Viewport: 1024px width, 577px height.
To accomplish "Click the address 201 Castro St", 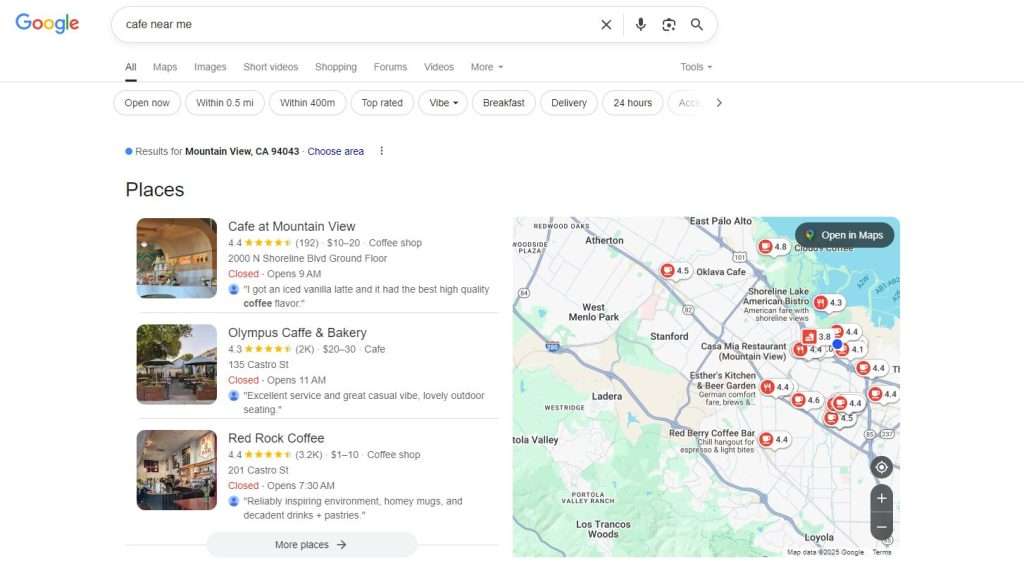I will pyautogui.click(x=258, y=470).
